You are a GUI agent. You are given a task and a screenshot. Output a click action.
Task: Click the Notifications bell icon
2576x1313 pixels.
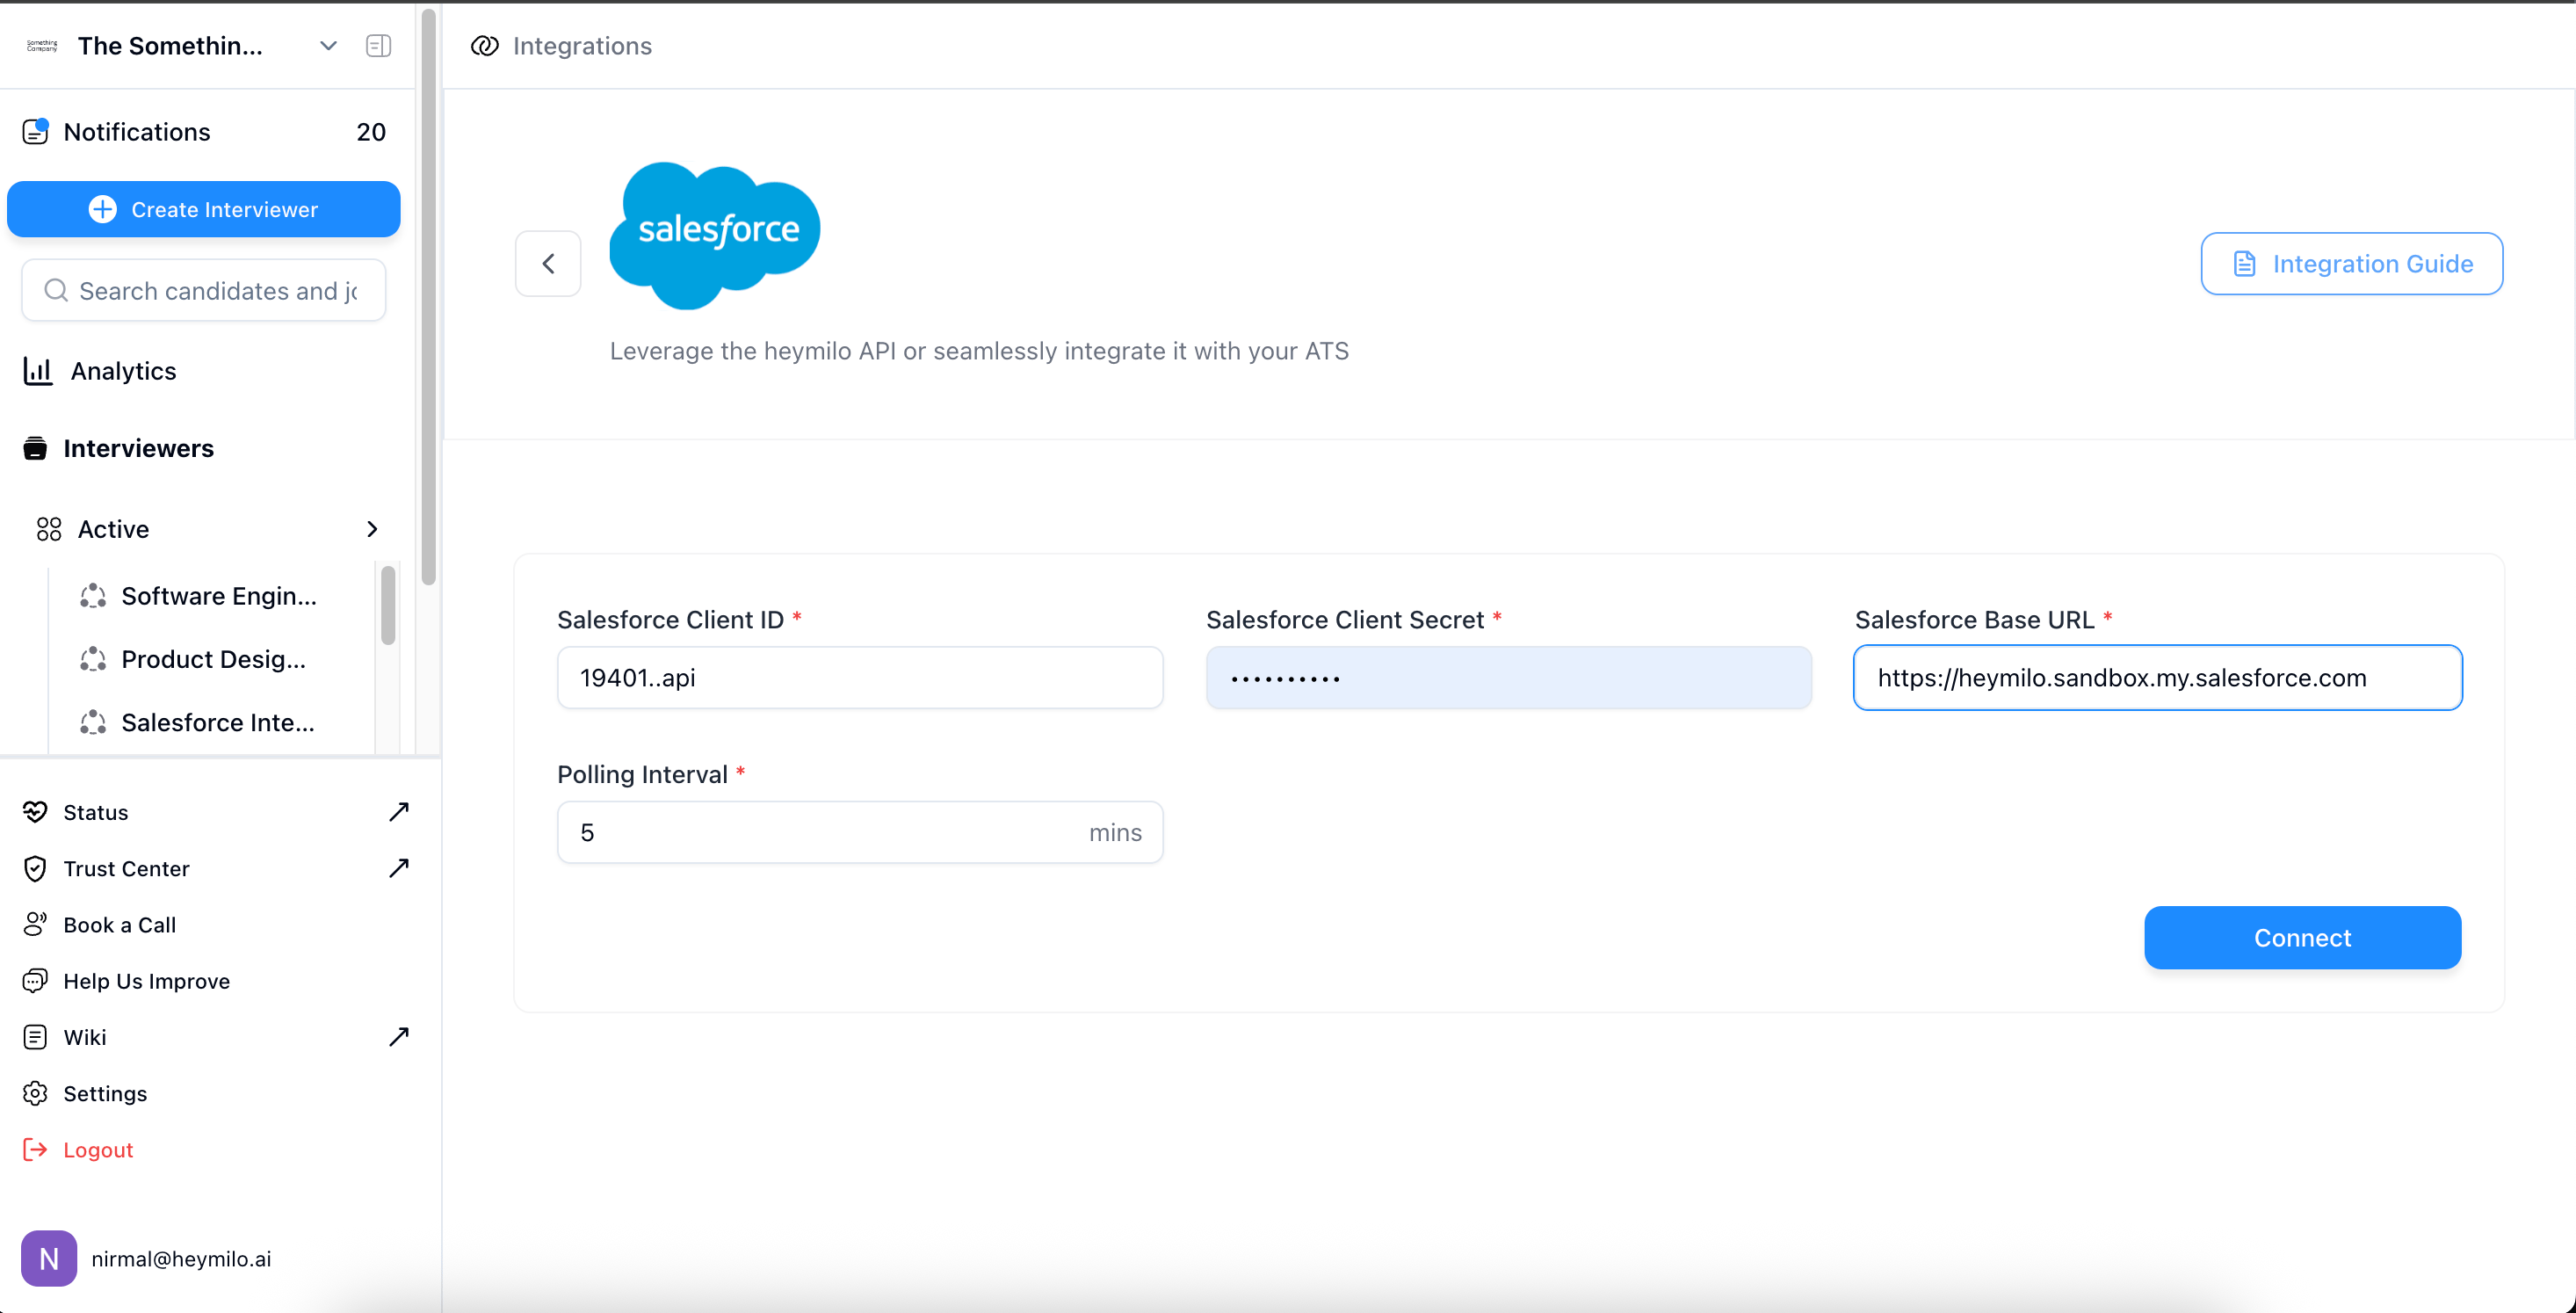(36, 131)
